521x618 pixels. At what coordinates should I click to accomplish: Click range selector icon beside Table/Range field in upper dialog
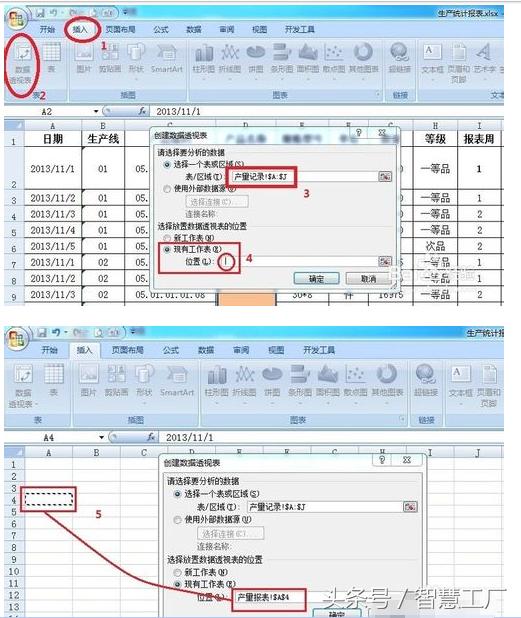tap(385, 177)
